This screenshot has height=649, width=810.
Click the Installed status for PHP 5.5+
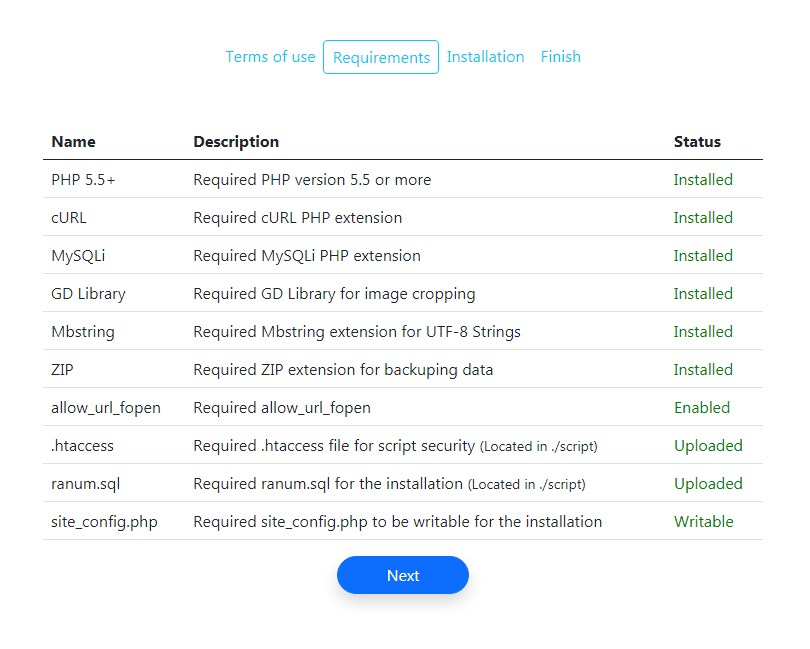click(703, 180)
